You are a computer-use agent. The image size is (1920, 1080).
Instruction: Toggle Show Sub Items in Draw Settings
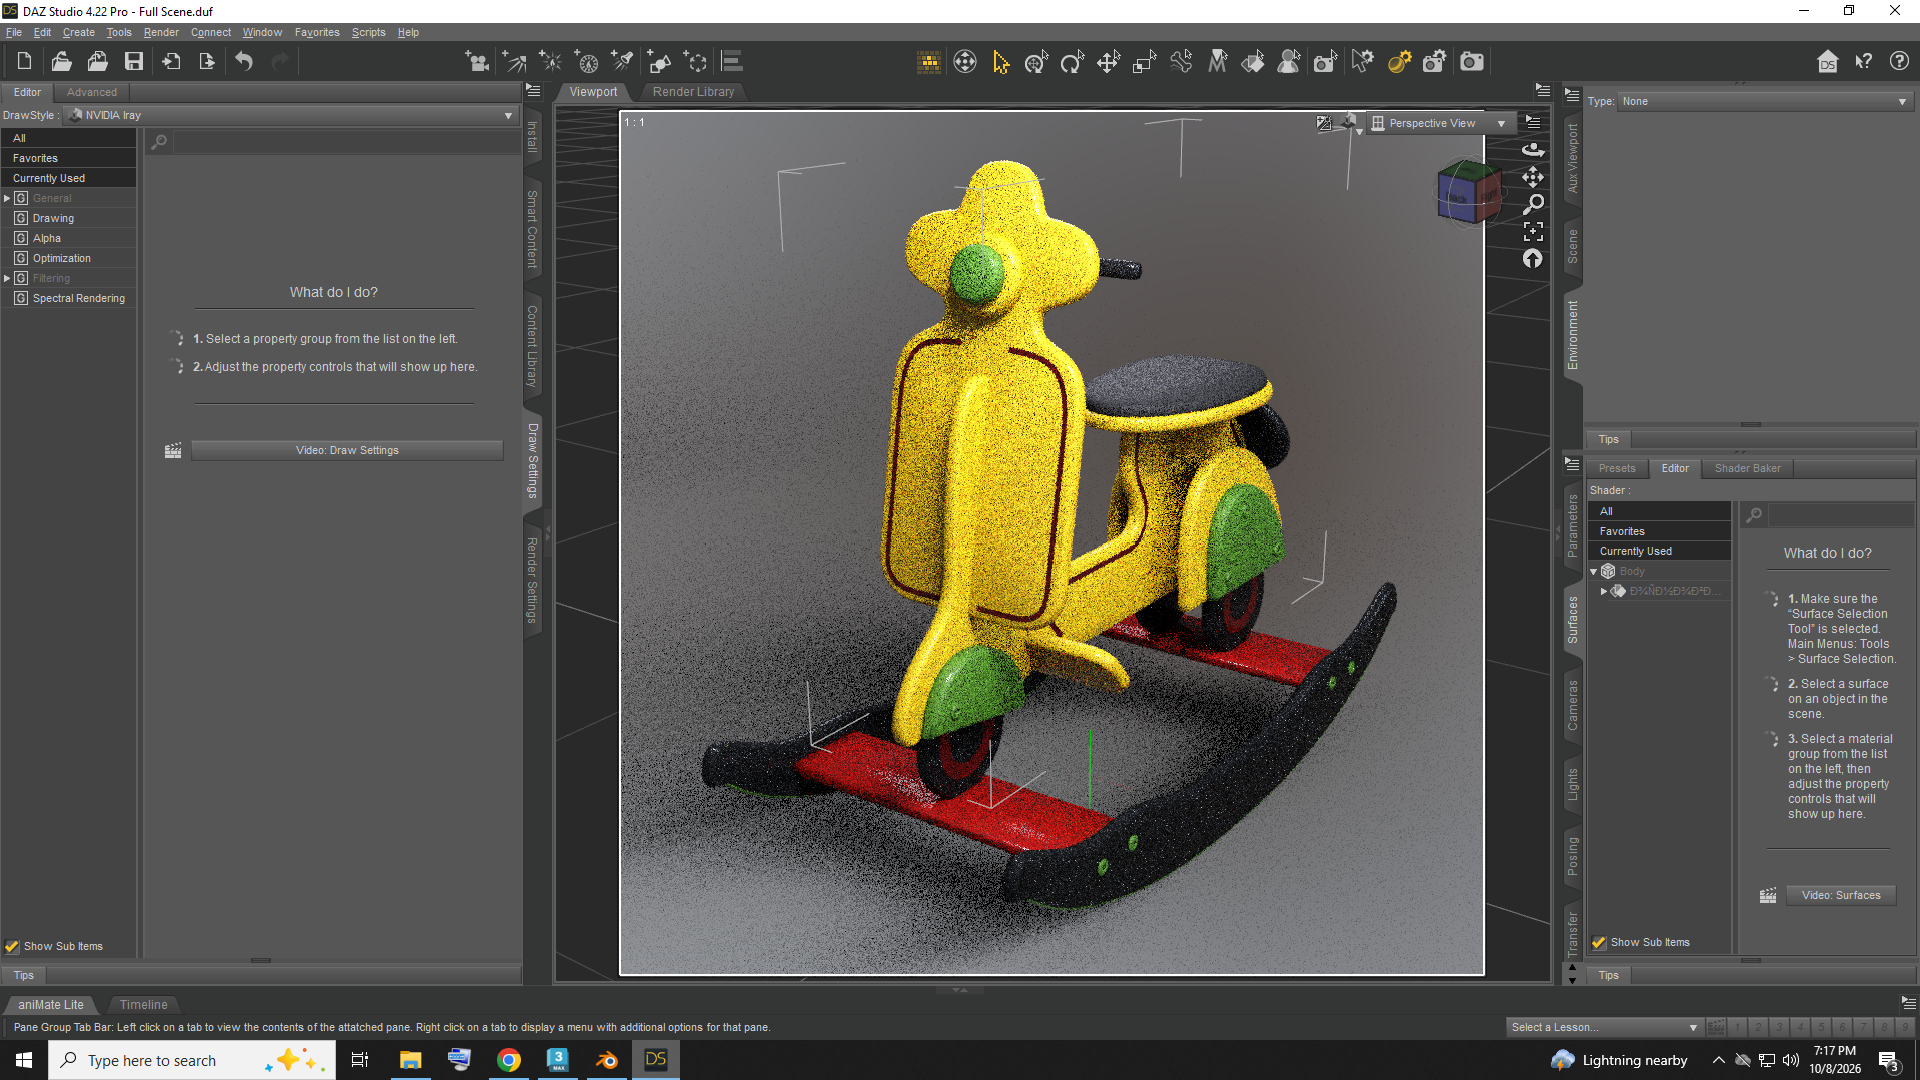pyautogui.click(x=12, y=946)
